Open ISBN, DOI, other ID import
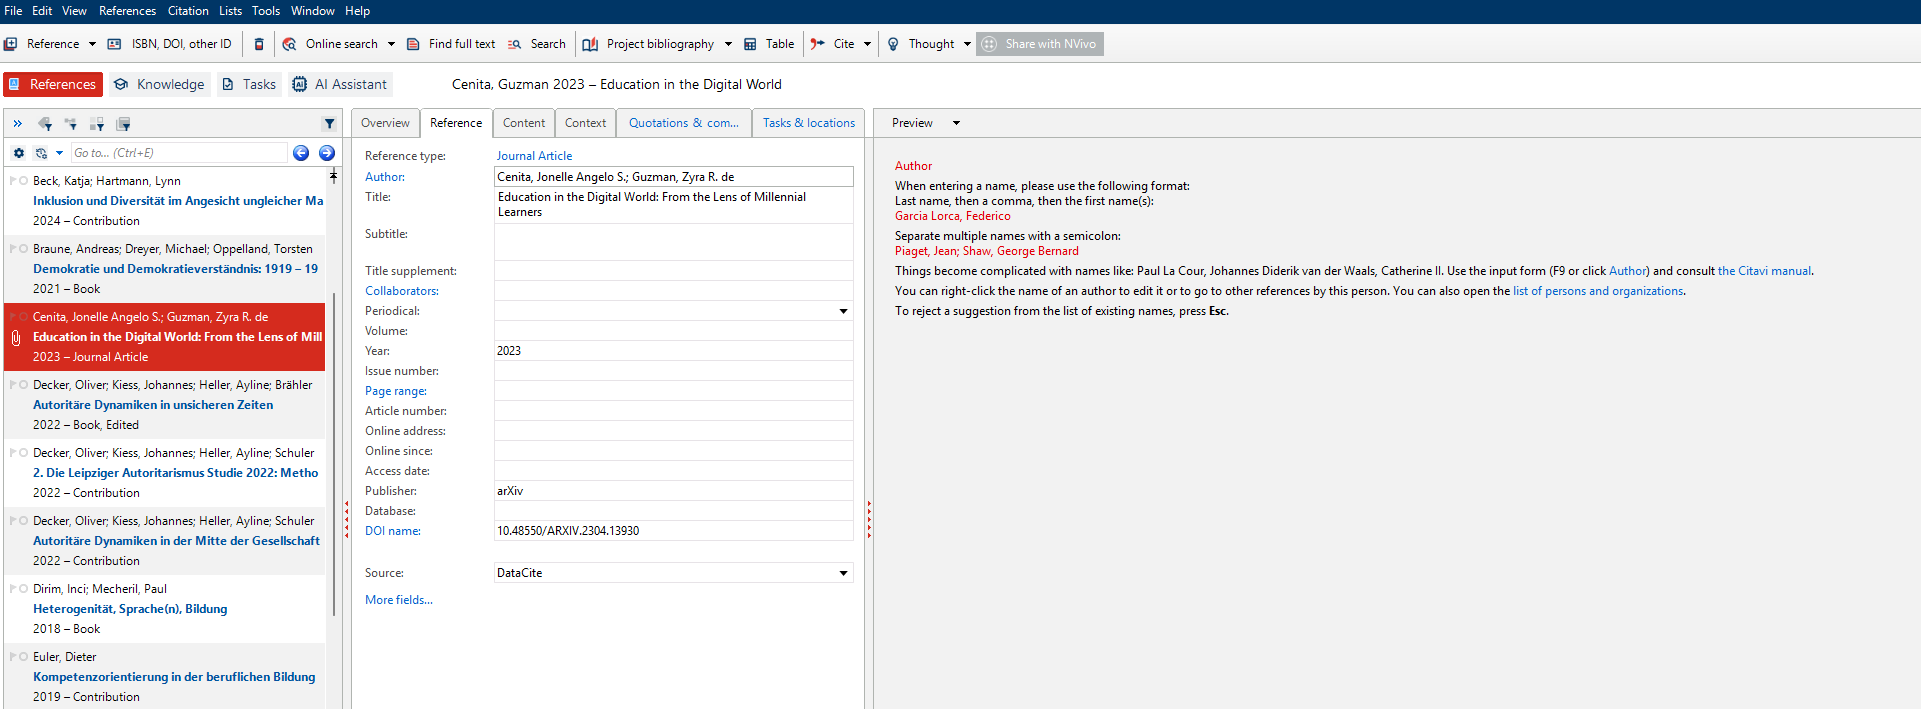The image size is (1921, 709). tap(169, 44)
